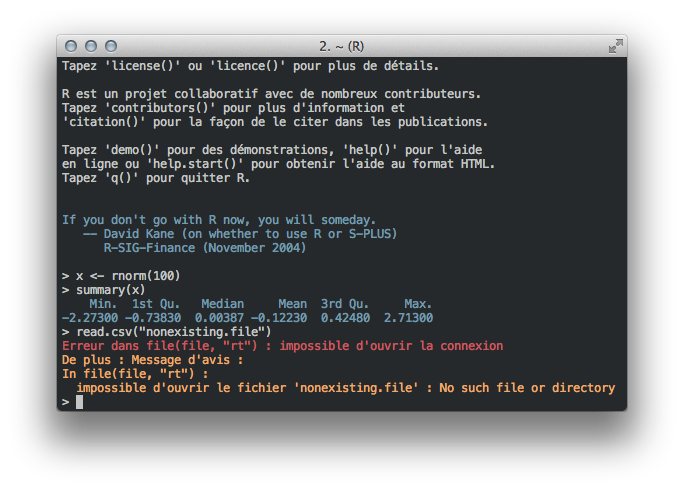Viewport: 684px width, 490px height.
Task: Click the "De plus : Message d'avis" line
Action: (x=152, y=359)
